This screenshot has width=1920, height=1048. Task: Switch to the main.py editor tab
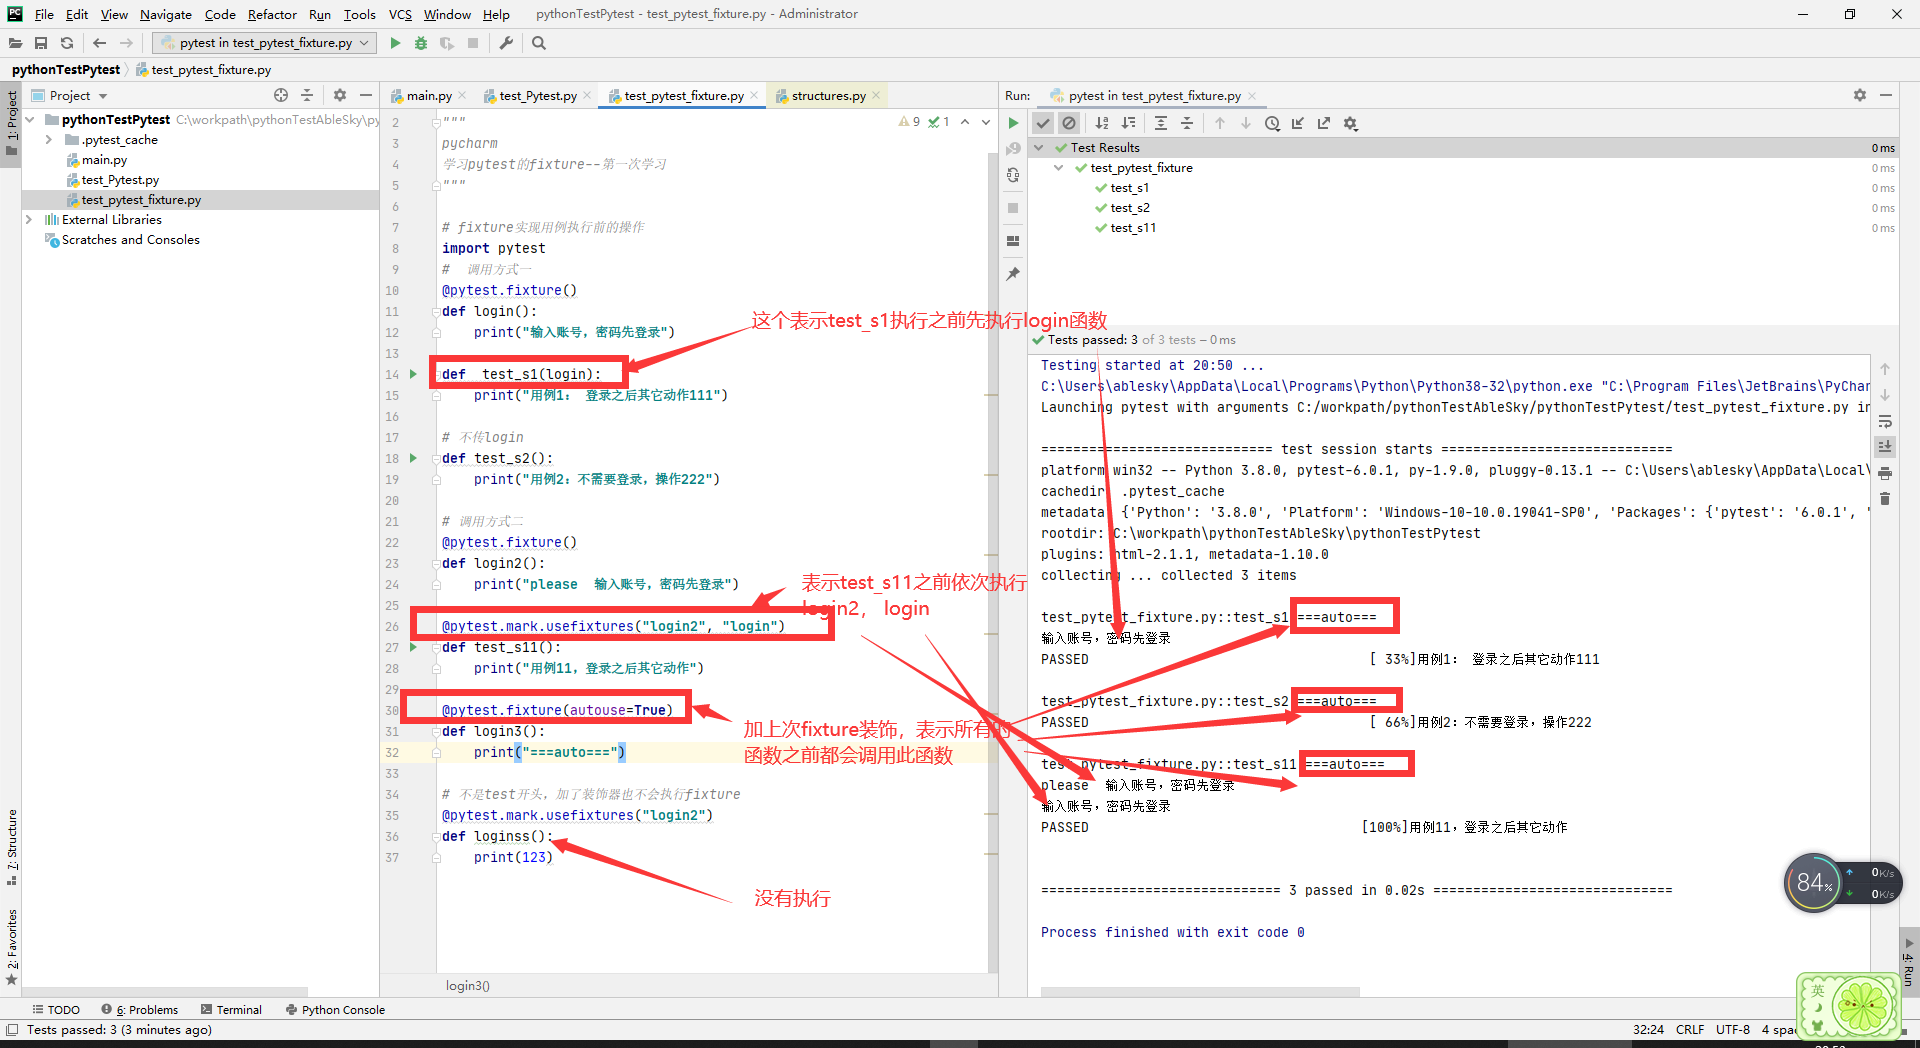click(429, 96)
